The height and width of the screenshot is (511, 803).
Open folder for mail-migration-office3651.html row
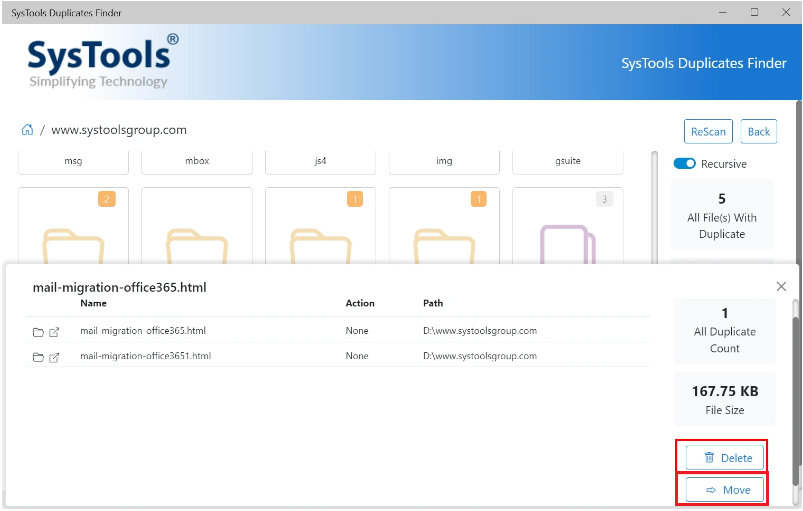pos(38,357)
